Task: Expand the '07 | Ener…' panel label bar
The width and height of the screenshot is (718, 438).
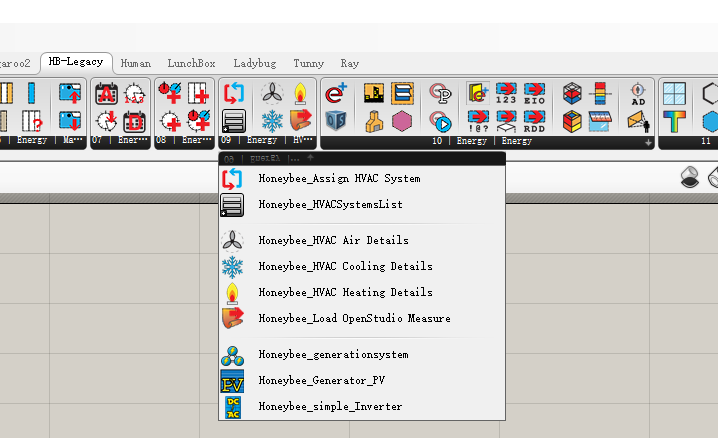Action: [120, 140]
